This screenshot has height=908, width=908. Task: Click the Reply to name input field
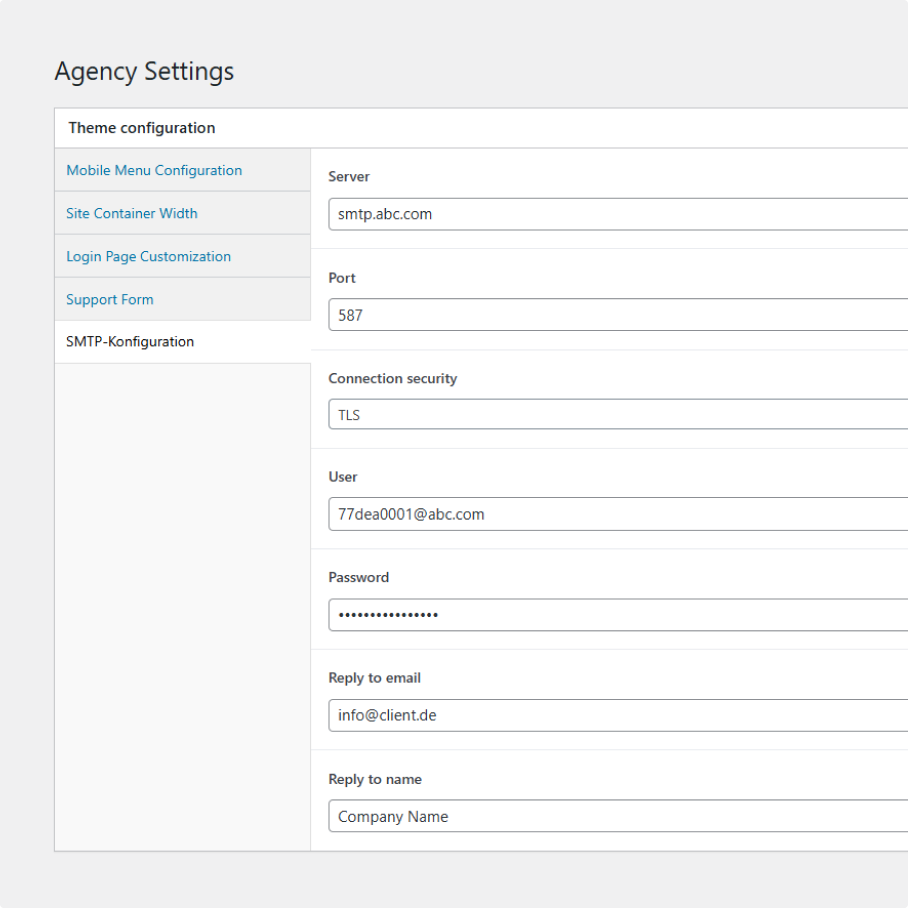[617, 816]
